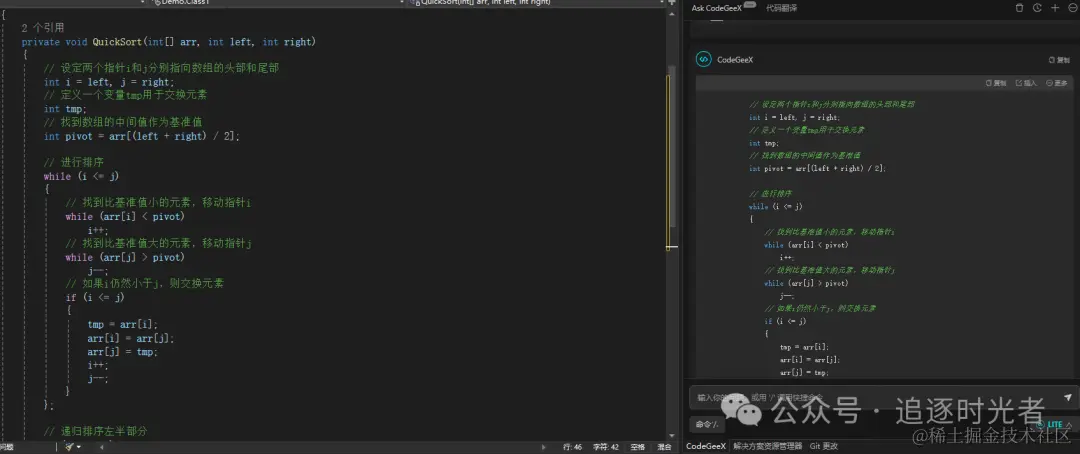The height and width of the screenshot is (454, 1080).
Task: Click the editor line 'tmp = arr[i];'
Action: pyautogui.click(x=123, y=324)
